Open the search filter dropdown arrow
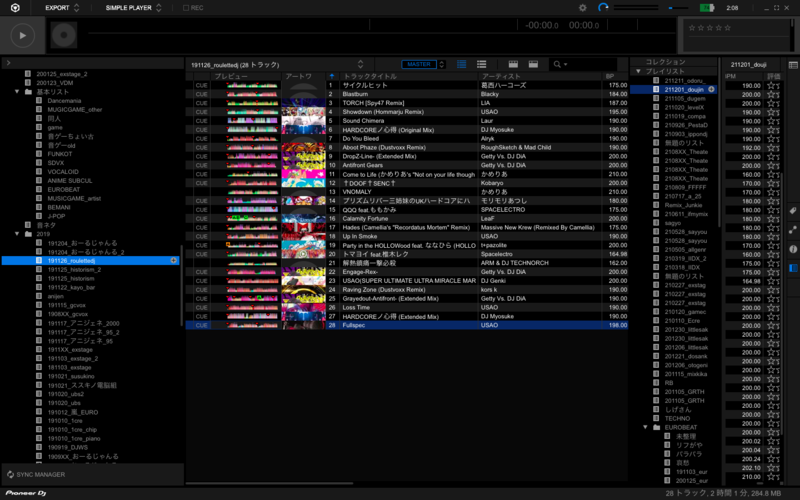Image resolution: width=800 pixels, height=500 pixels. (565, 65)
